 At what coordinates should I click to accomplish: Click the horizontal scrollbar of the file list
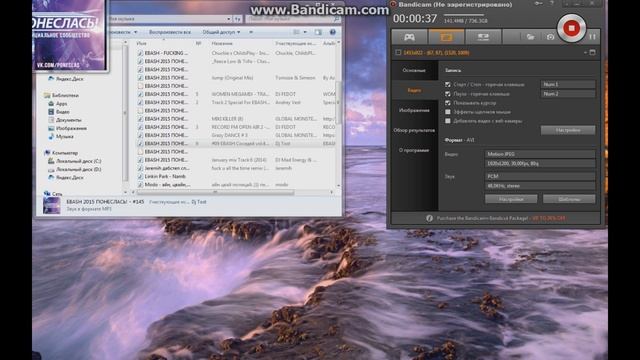tap(215, 192)
